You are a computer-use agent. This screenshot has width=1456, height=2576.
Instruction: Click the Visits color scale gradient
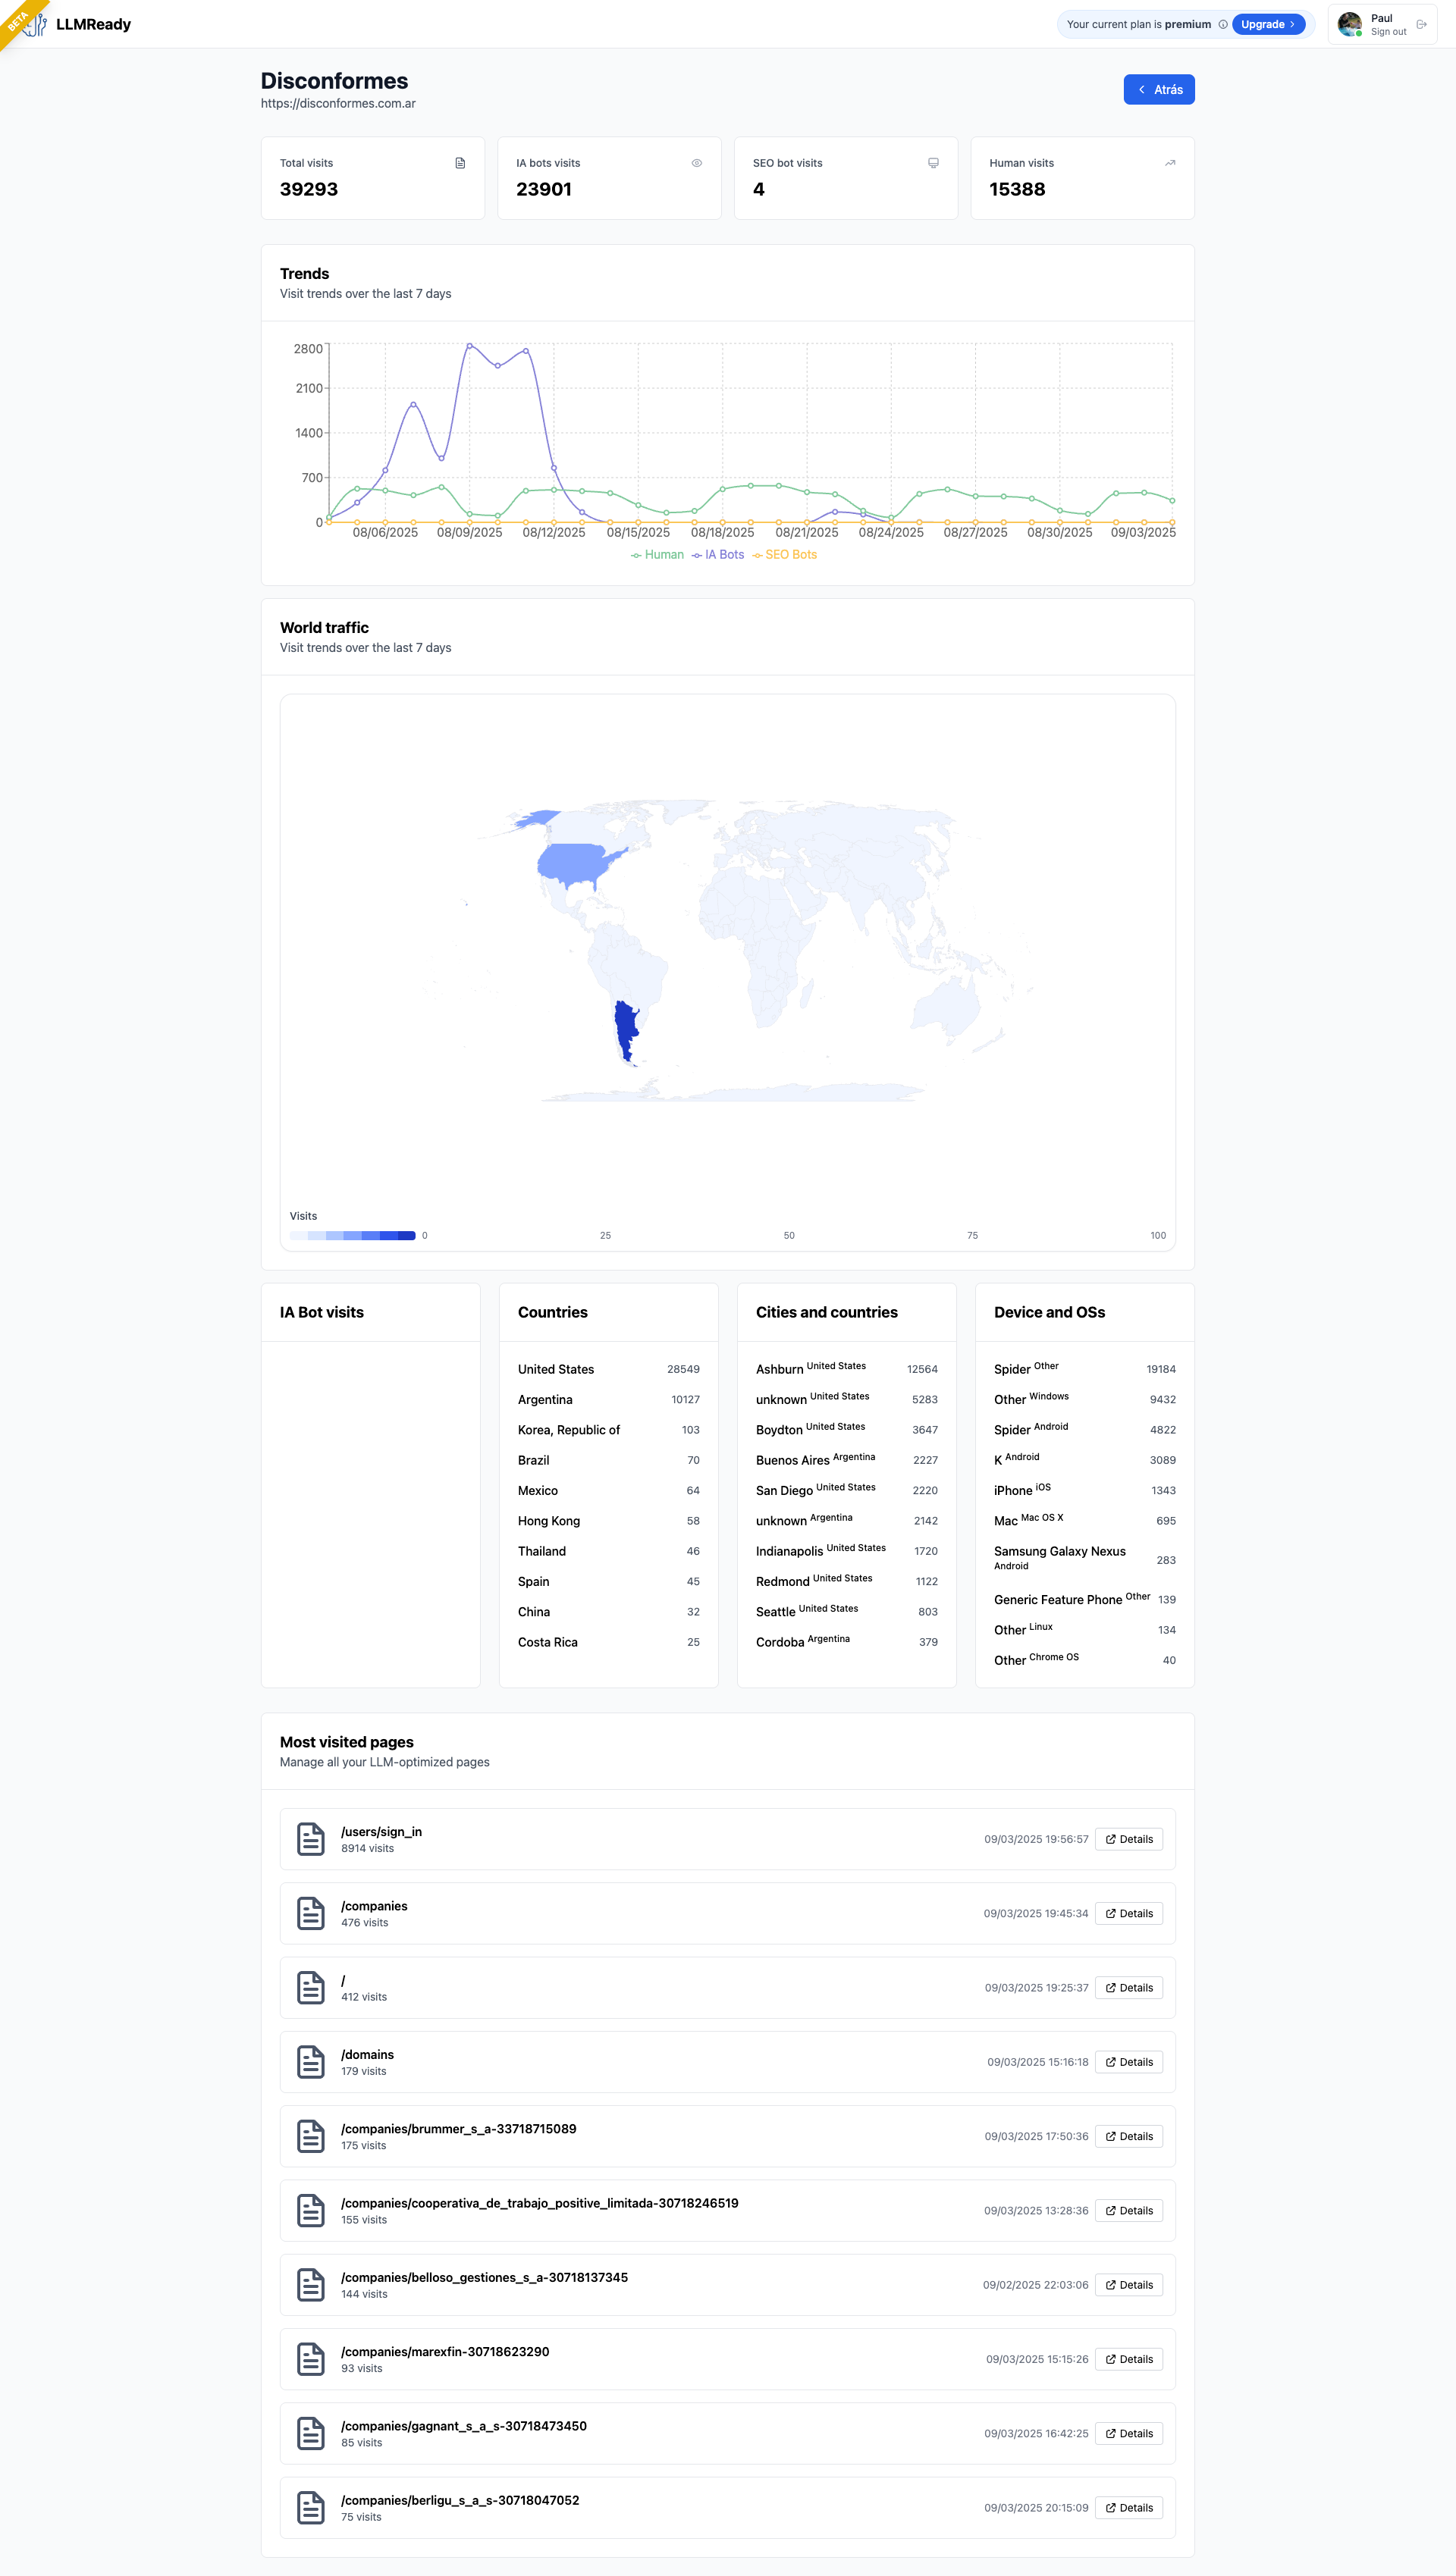(352, 1235)
